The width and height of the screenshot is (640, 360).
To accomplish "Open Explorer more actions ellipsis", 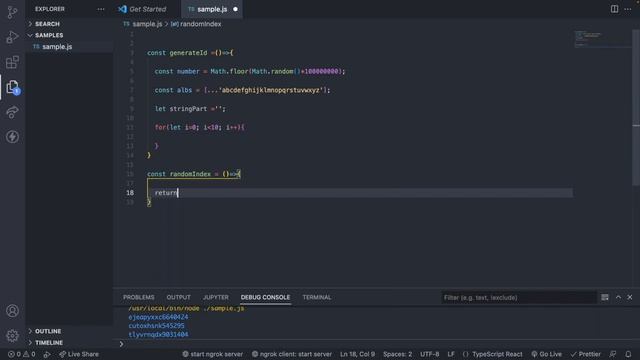I will click(x=100, y=9).
